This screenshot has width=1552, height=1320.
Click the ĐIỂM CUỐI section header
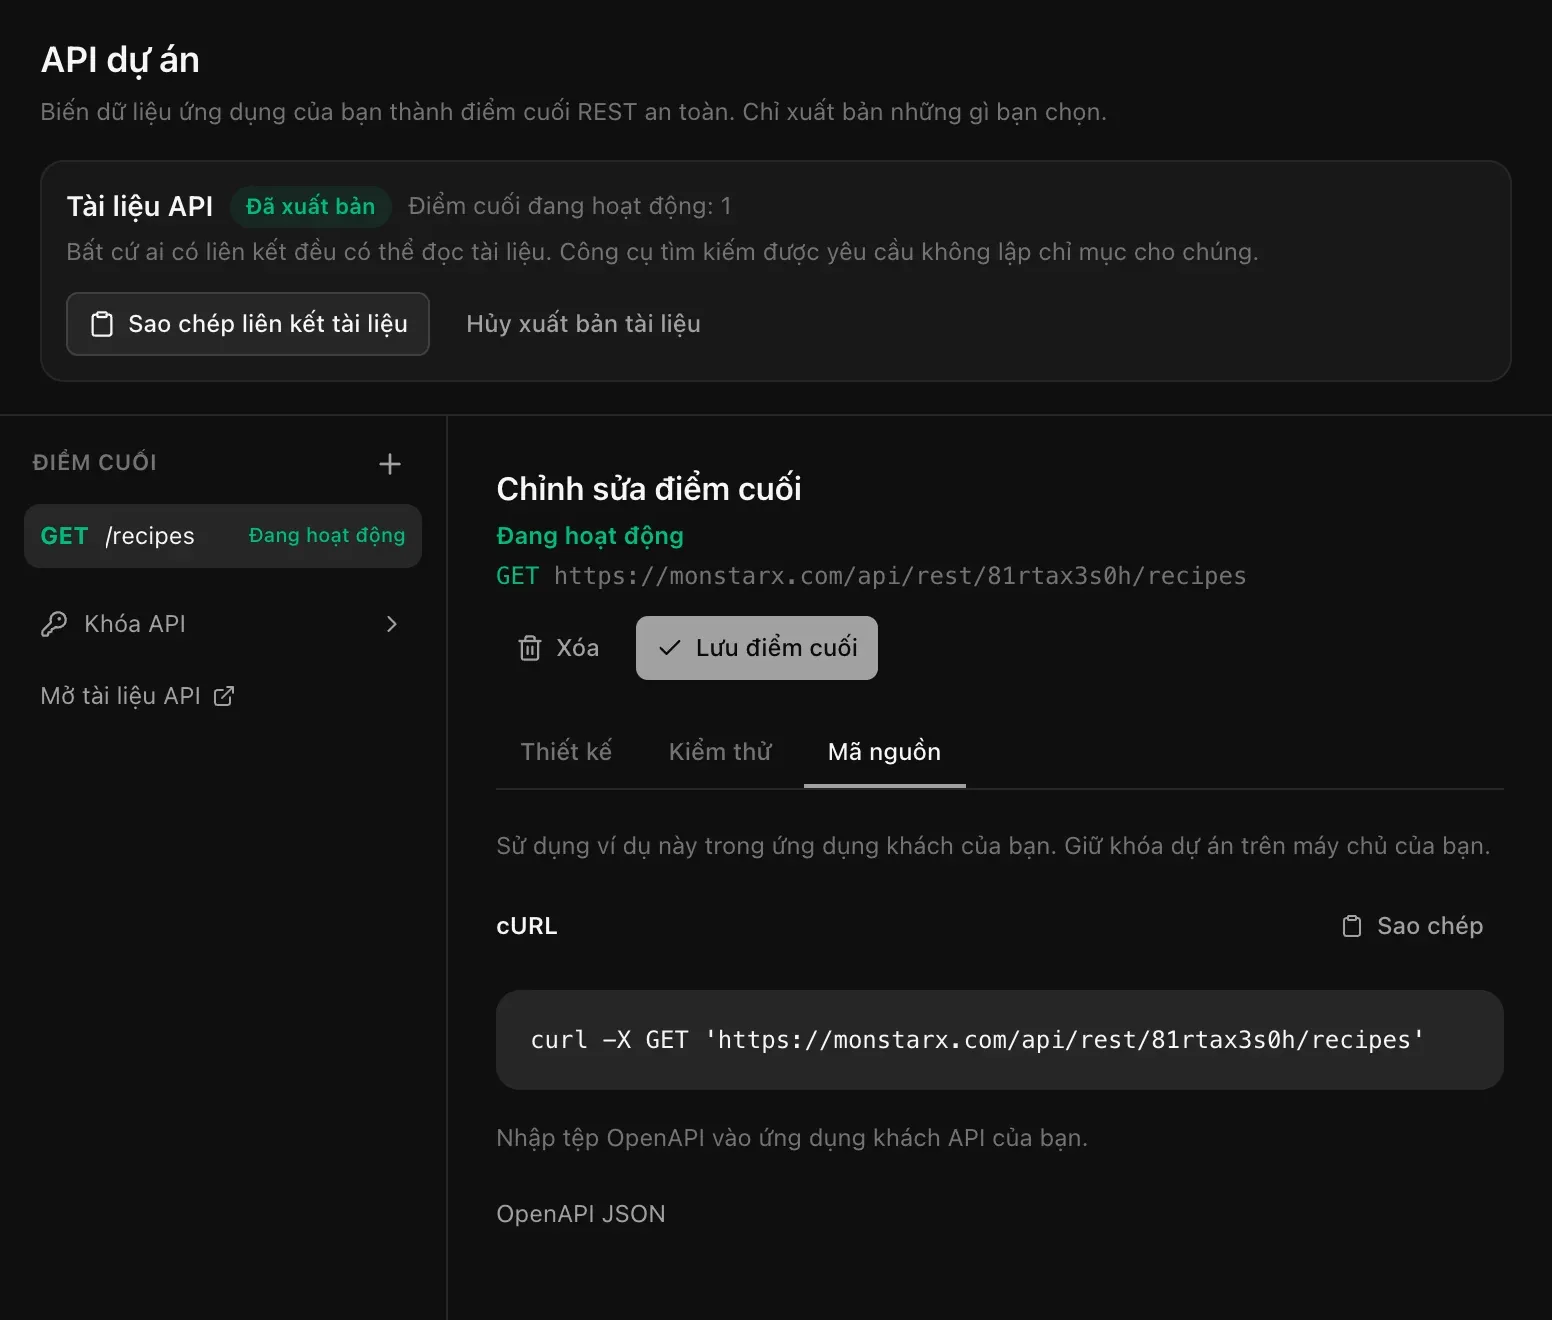coord(95,462)
